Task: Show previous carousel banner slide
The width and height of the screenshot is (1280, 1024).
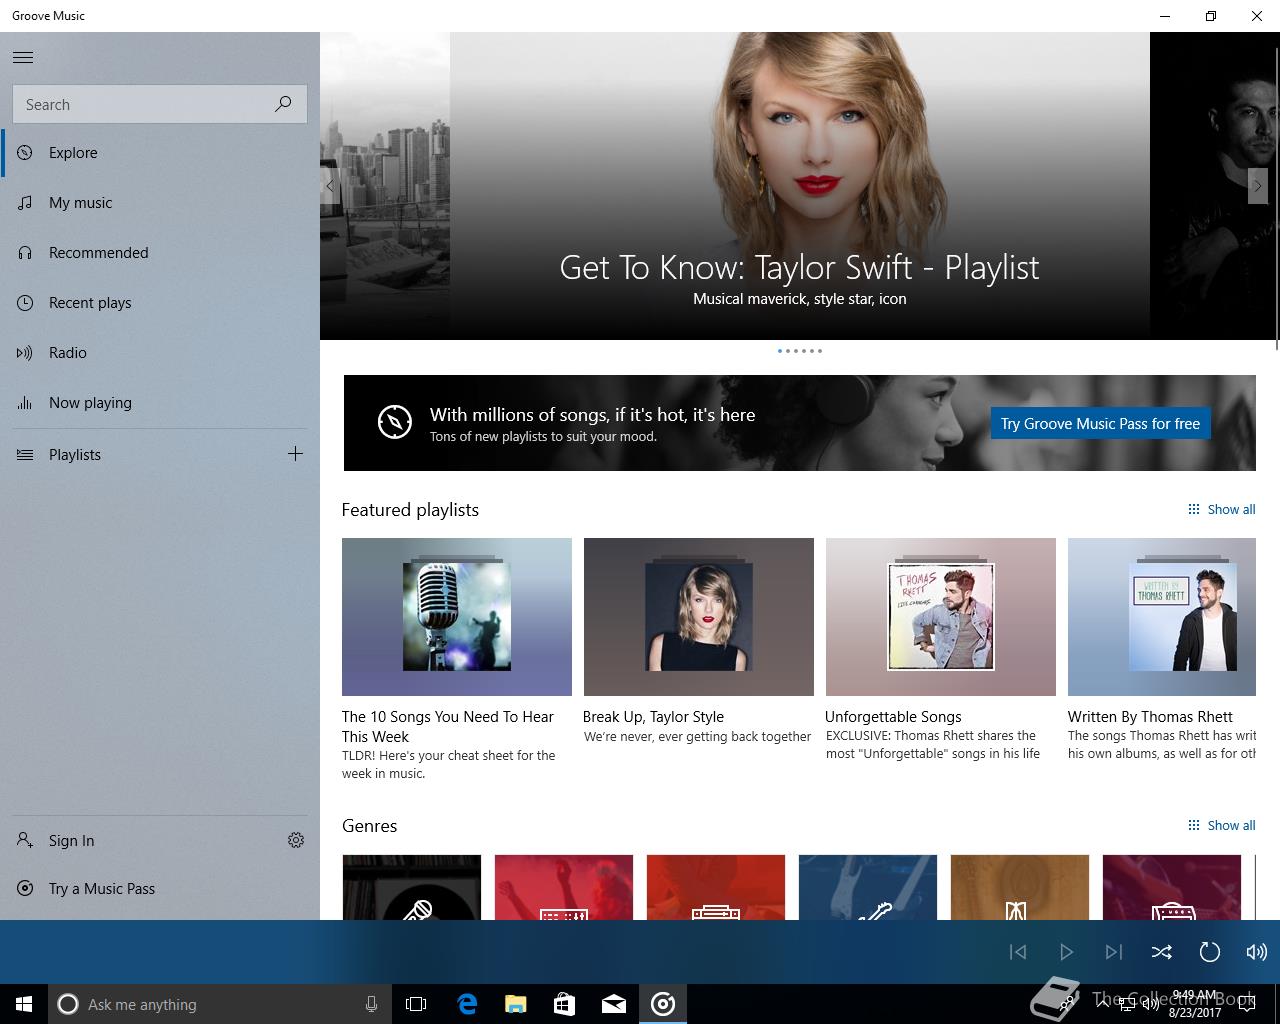Action: click(x=330, y=186)
